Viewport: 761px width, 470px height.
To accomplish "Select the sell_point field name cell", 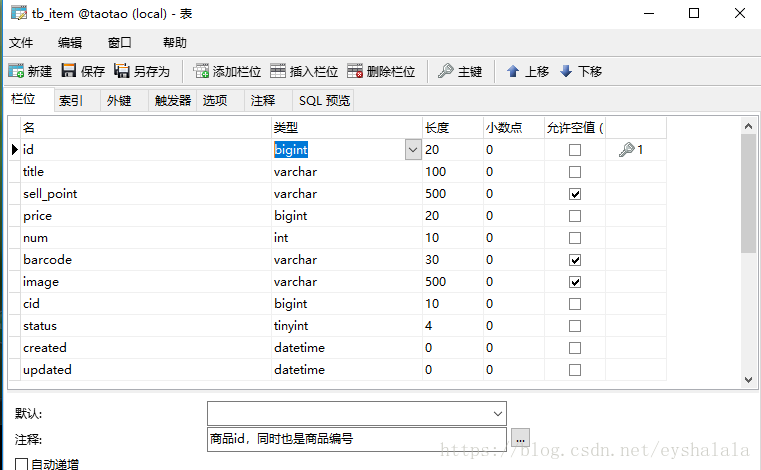I will [146, 194].
